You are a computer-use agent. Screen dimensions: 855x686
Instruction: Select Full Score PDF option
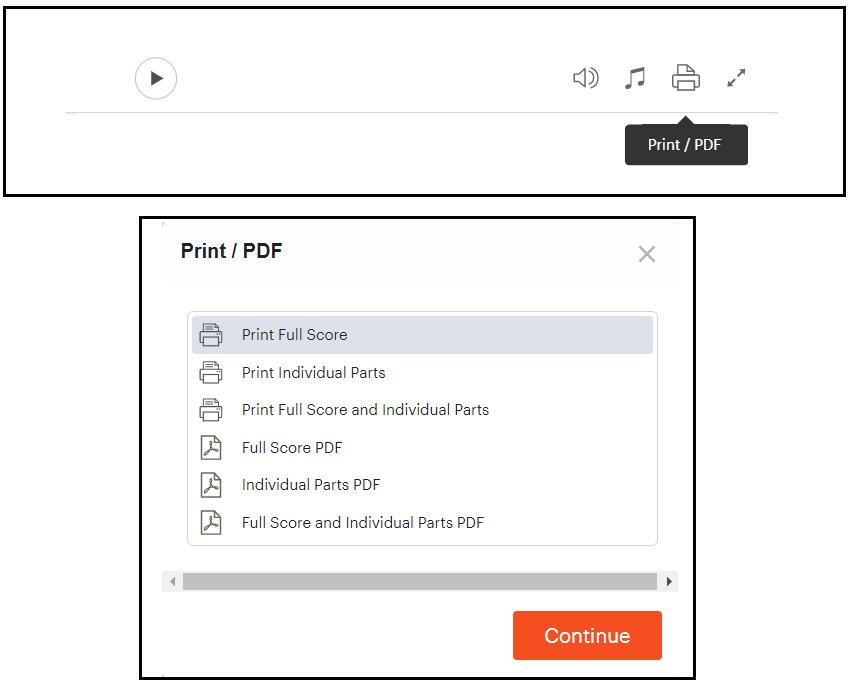tap(422, 448)
